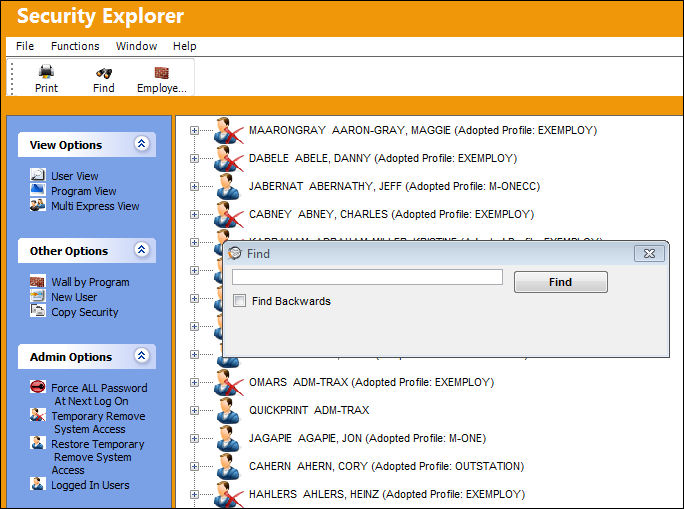Click Logged In Users link

[90, 485]
